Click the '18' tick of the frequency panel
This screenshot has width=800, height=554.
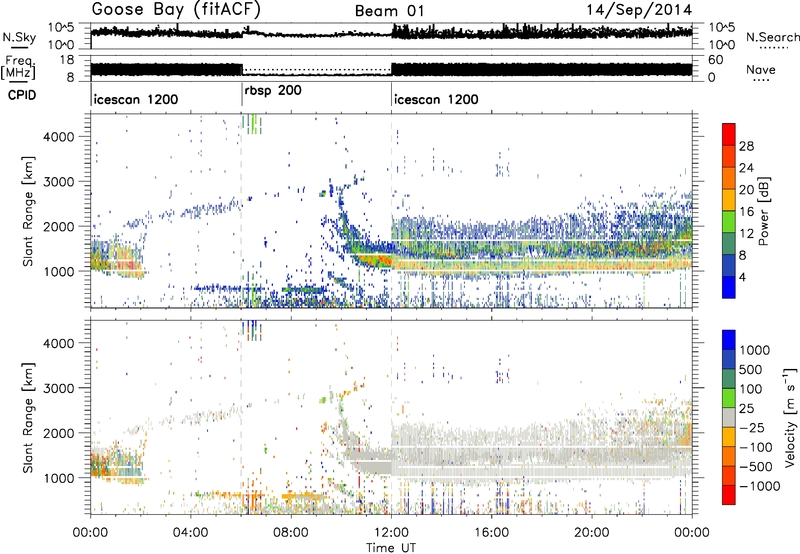point(67,60)
